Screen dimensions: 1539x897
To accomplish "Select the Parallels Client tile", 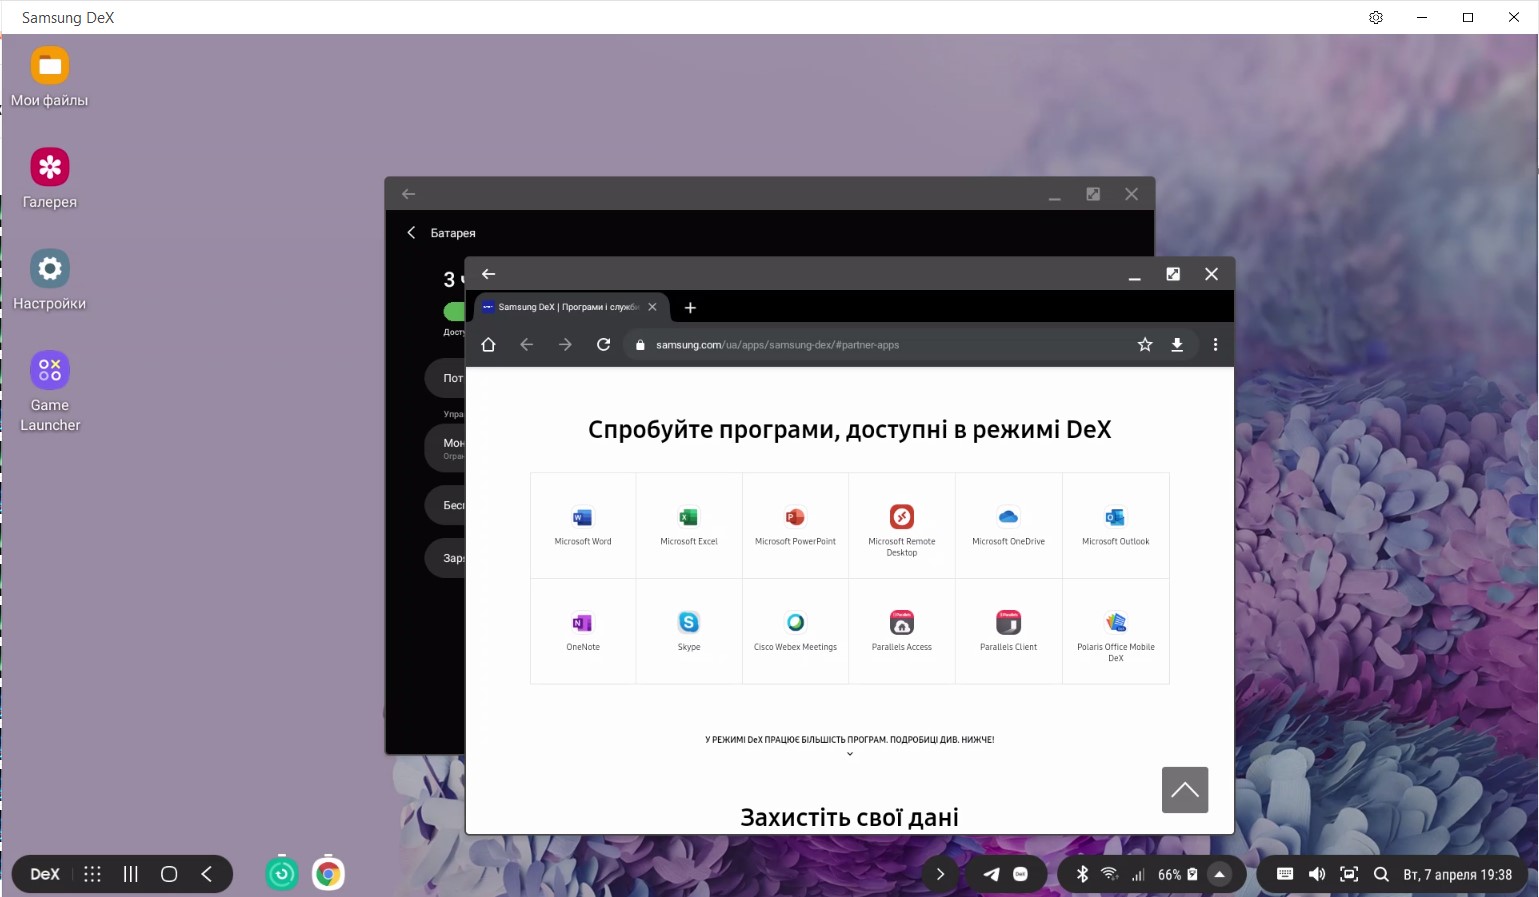I will [x=1008, y=632].
